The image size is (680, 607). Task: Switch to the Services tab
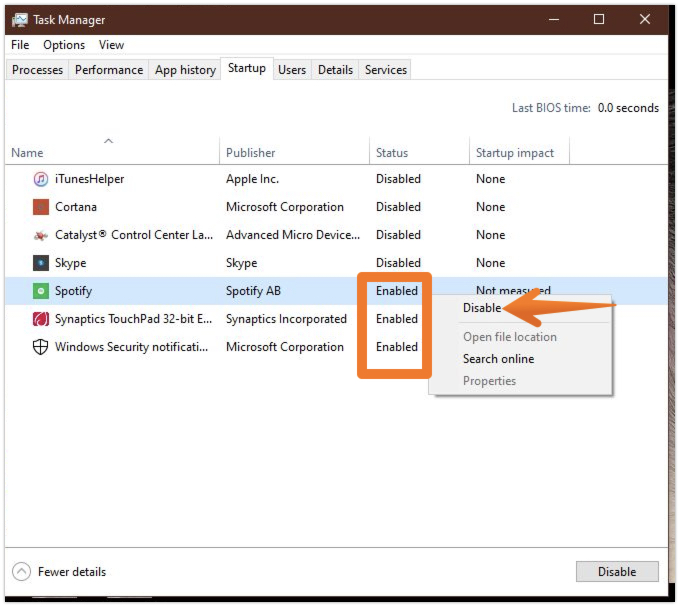[x=385, y=70]
